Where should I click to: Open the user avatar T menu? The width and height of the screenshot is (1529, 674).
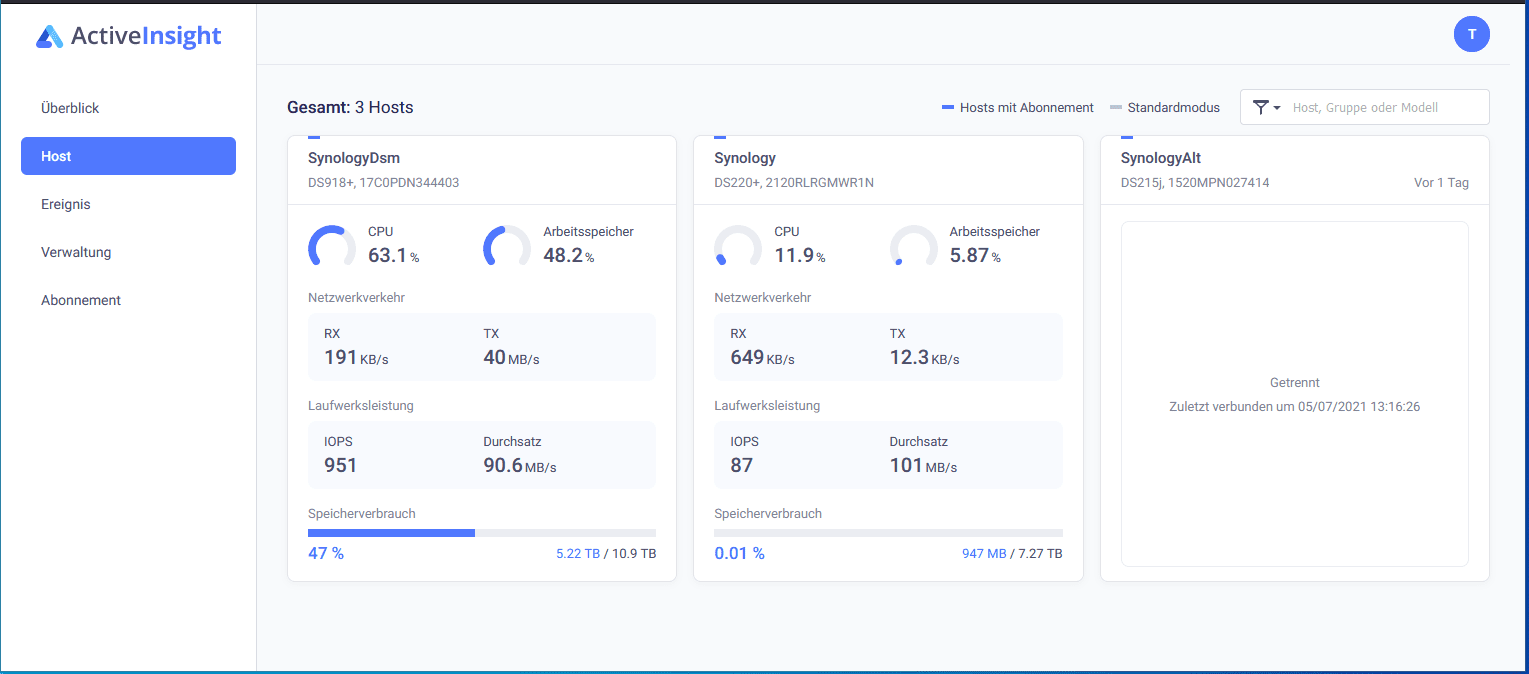[1472, 34]
